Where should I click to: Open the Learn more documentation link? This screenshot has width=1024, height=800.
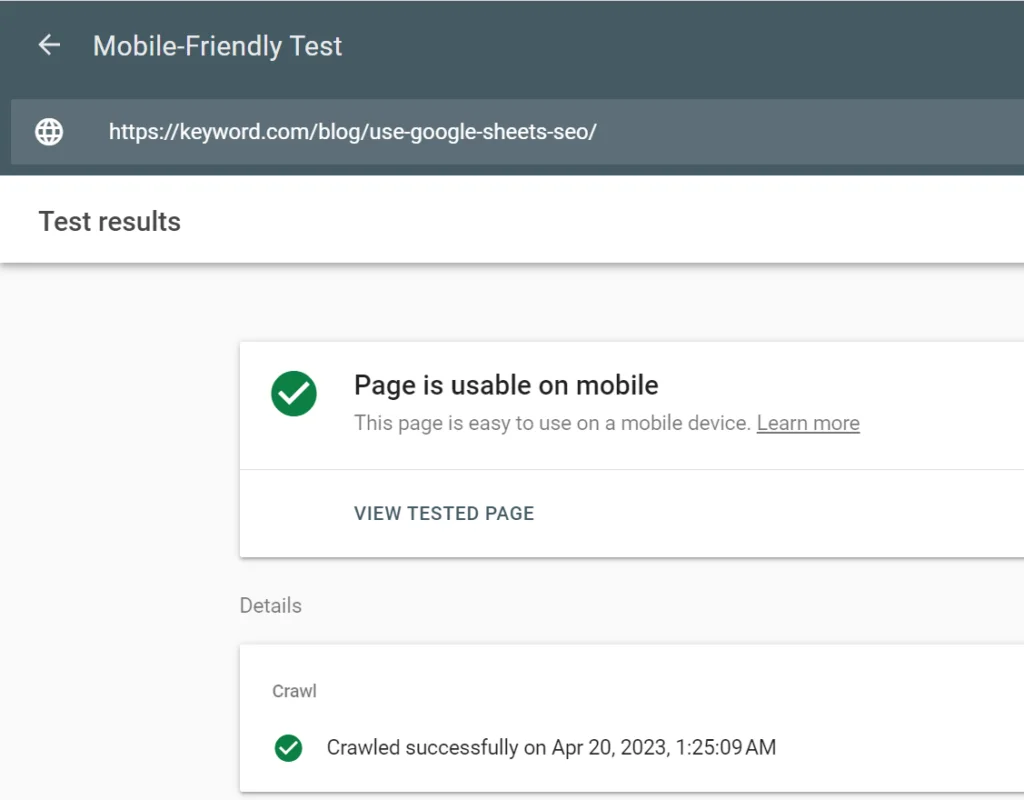[x=808, y=423]
